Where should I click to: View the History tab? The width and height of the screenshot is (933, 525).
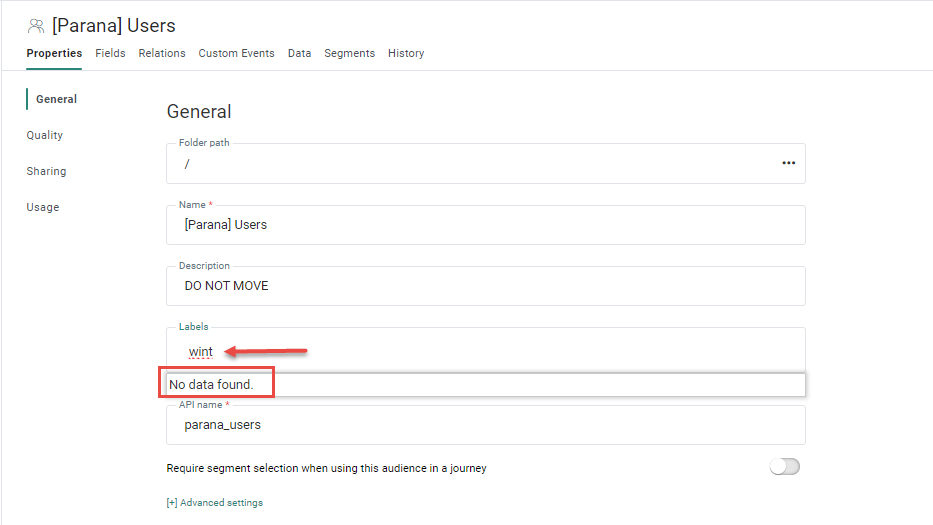click(406, 53)
